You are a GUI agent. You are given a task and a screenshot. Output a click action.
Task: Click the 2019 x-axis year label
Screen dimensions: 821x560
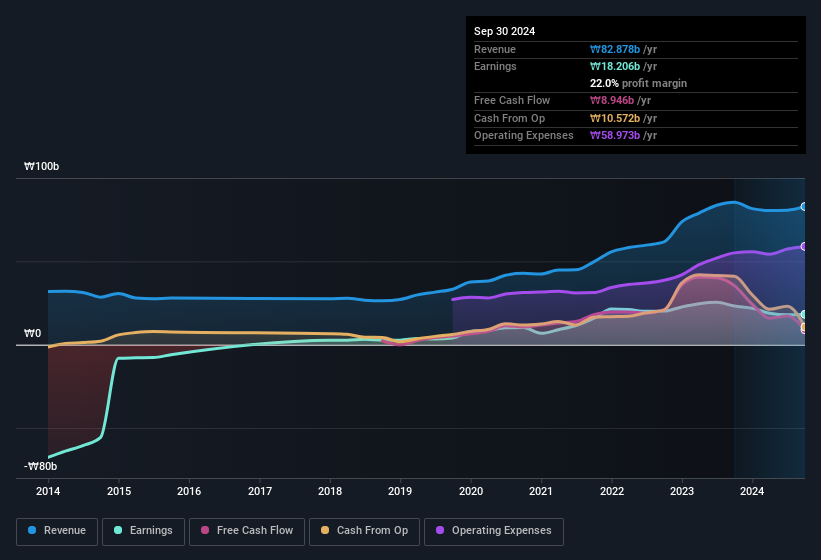[x=400, y=491]
